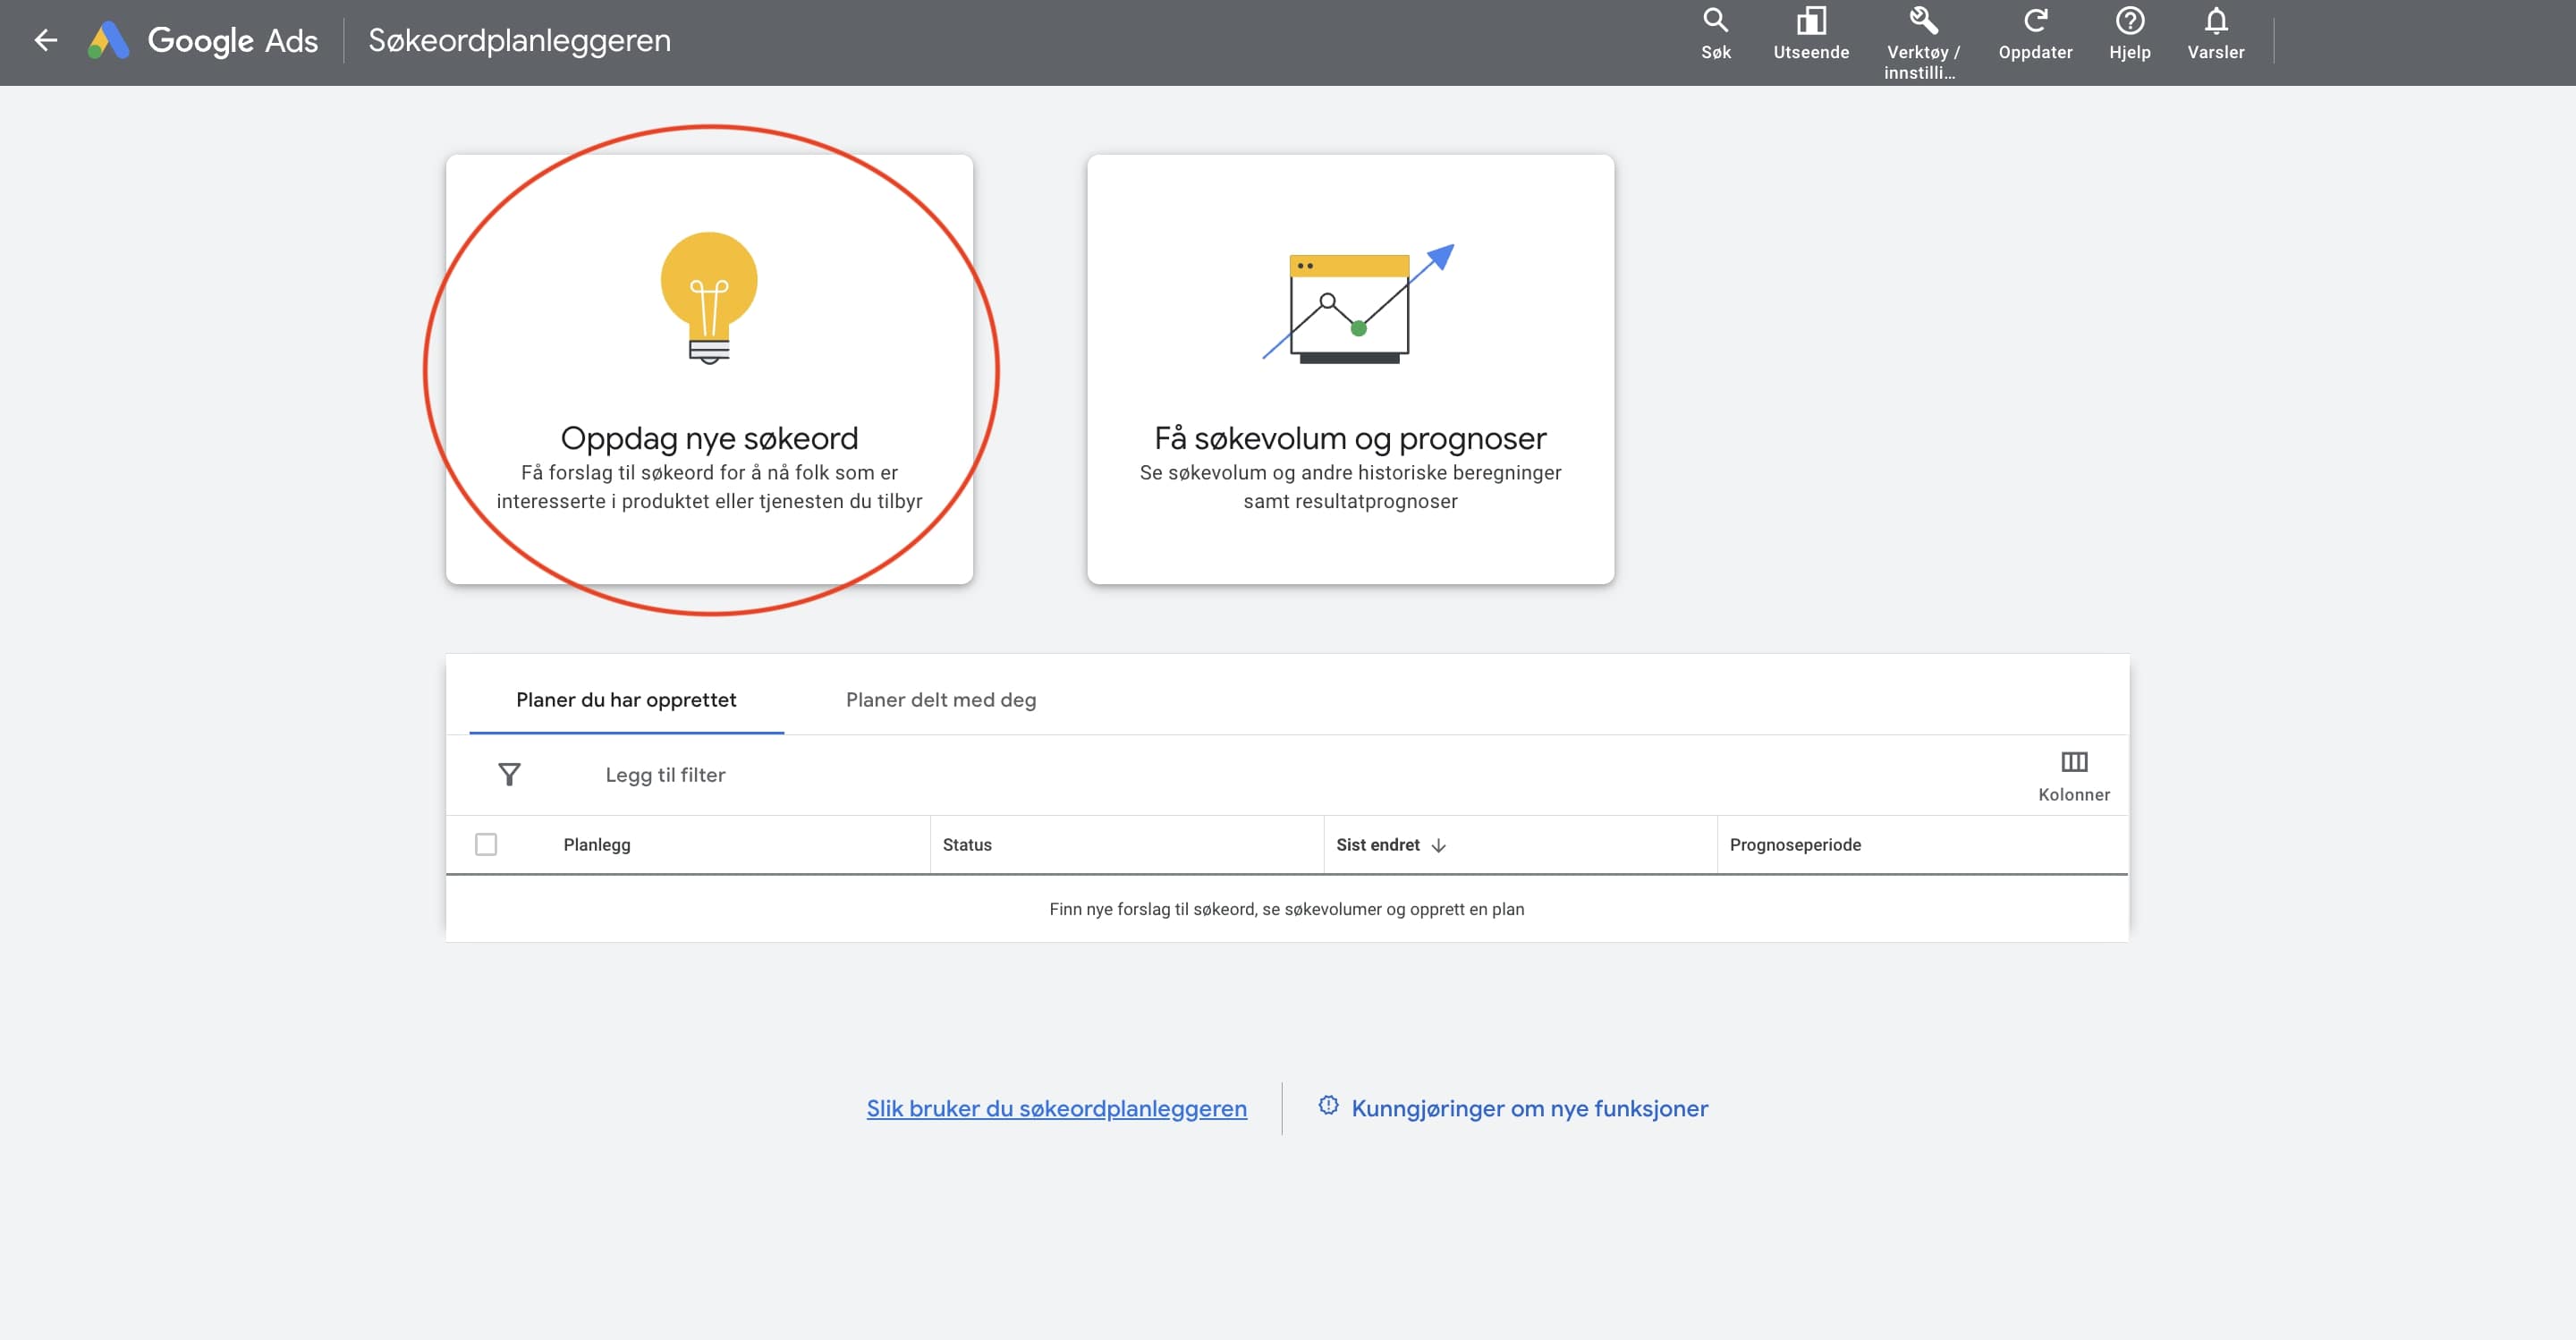Switch to Planer delt med deg tab
The width and height of the screenshot is (2576, 1340).
pyautogui.click(x=940, y=699)
